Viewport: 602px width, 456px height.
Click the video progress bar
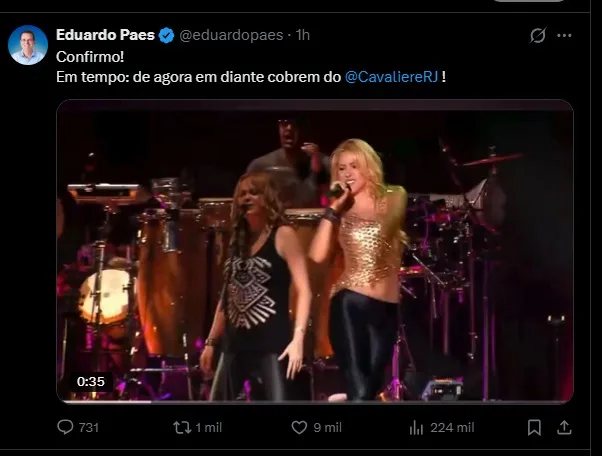[x=315, y=401]
